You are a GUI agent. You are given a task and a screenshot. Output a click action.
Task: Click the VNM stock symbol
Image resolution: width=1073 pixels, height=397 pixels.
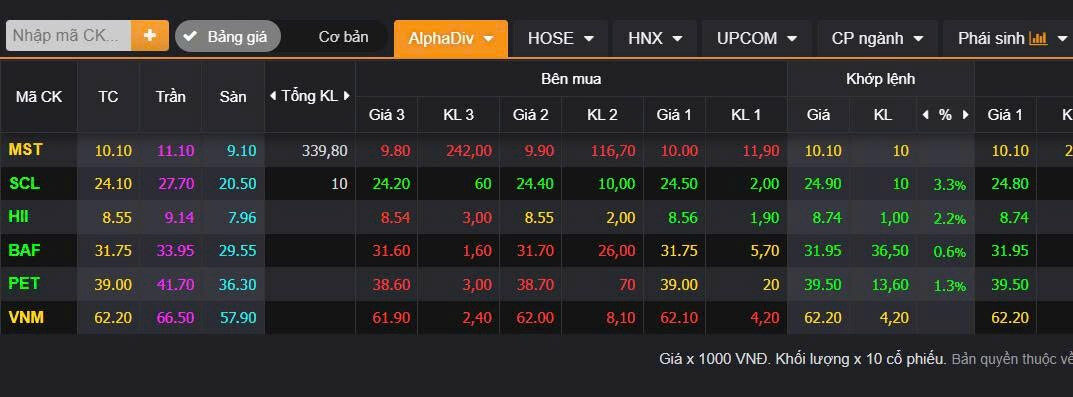coord(26,317)
